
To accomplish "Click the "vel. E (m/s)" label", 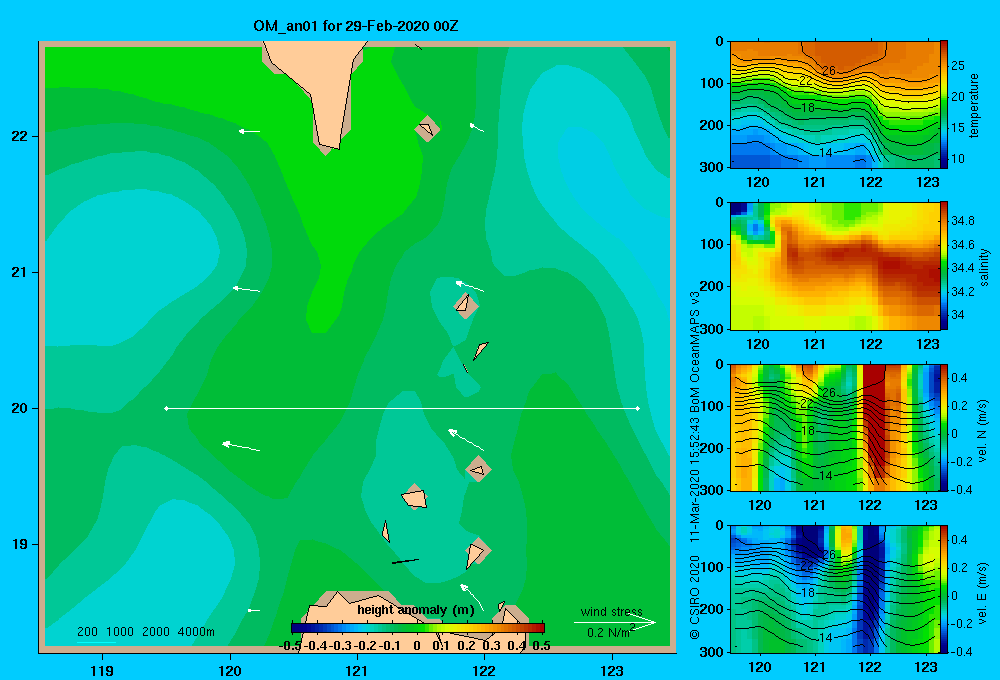I will click(983, 591).
